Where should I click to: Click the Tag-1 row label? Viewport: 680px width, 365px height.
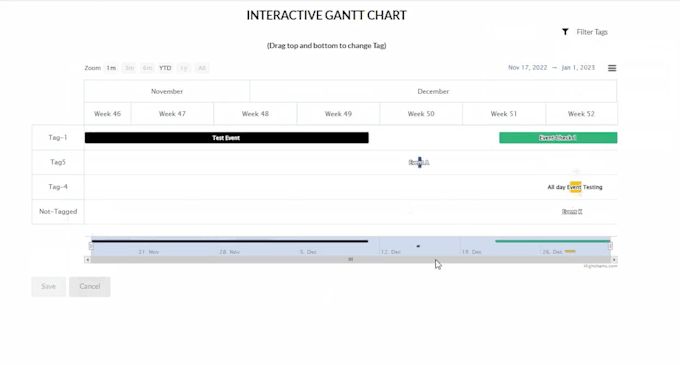pos(58,137)
